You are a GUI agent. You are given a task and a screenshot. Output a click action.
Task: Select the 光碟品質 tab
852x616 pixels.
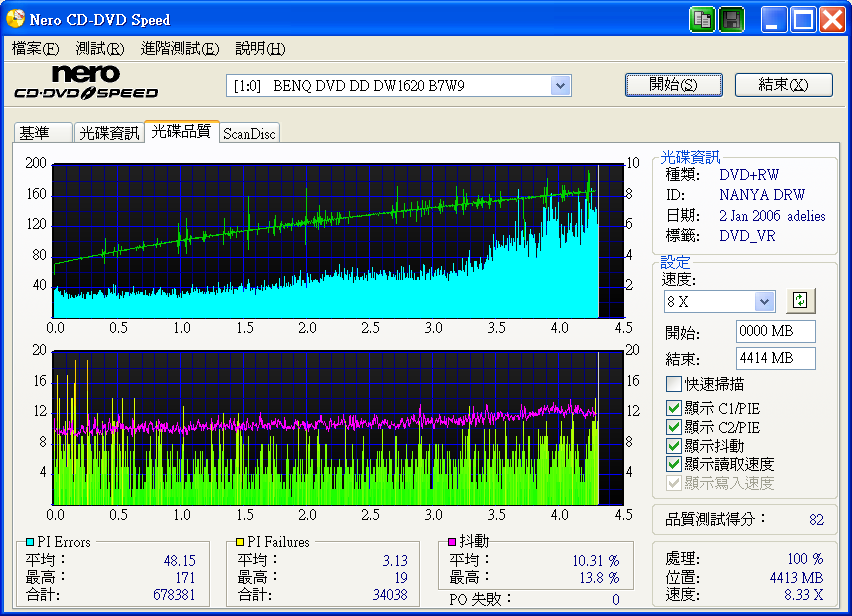pyautogui.click(x=181, y=131)
